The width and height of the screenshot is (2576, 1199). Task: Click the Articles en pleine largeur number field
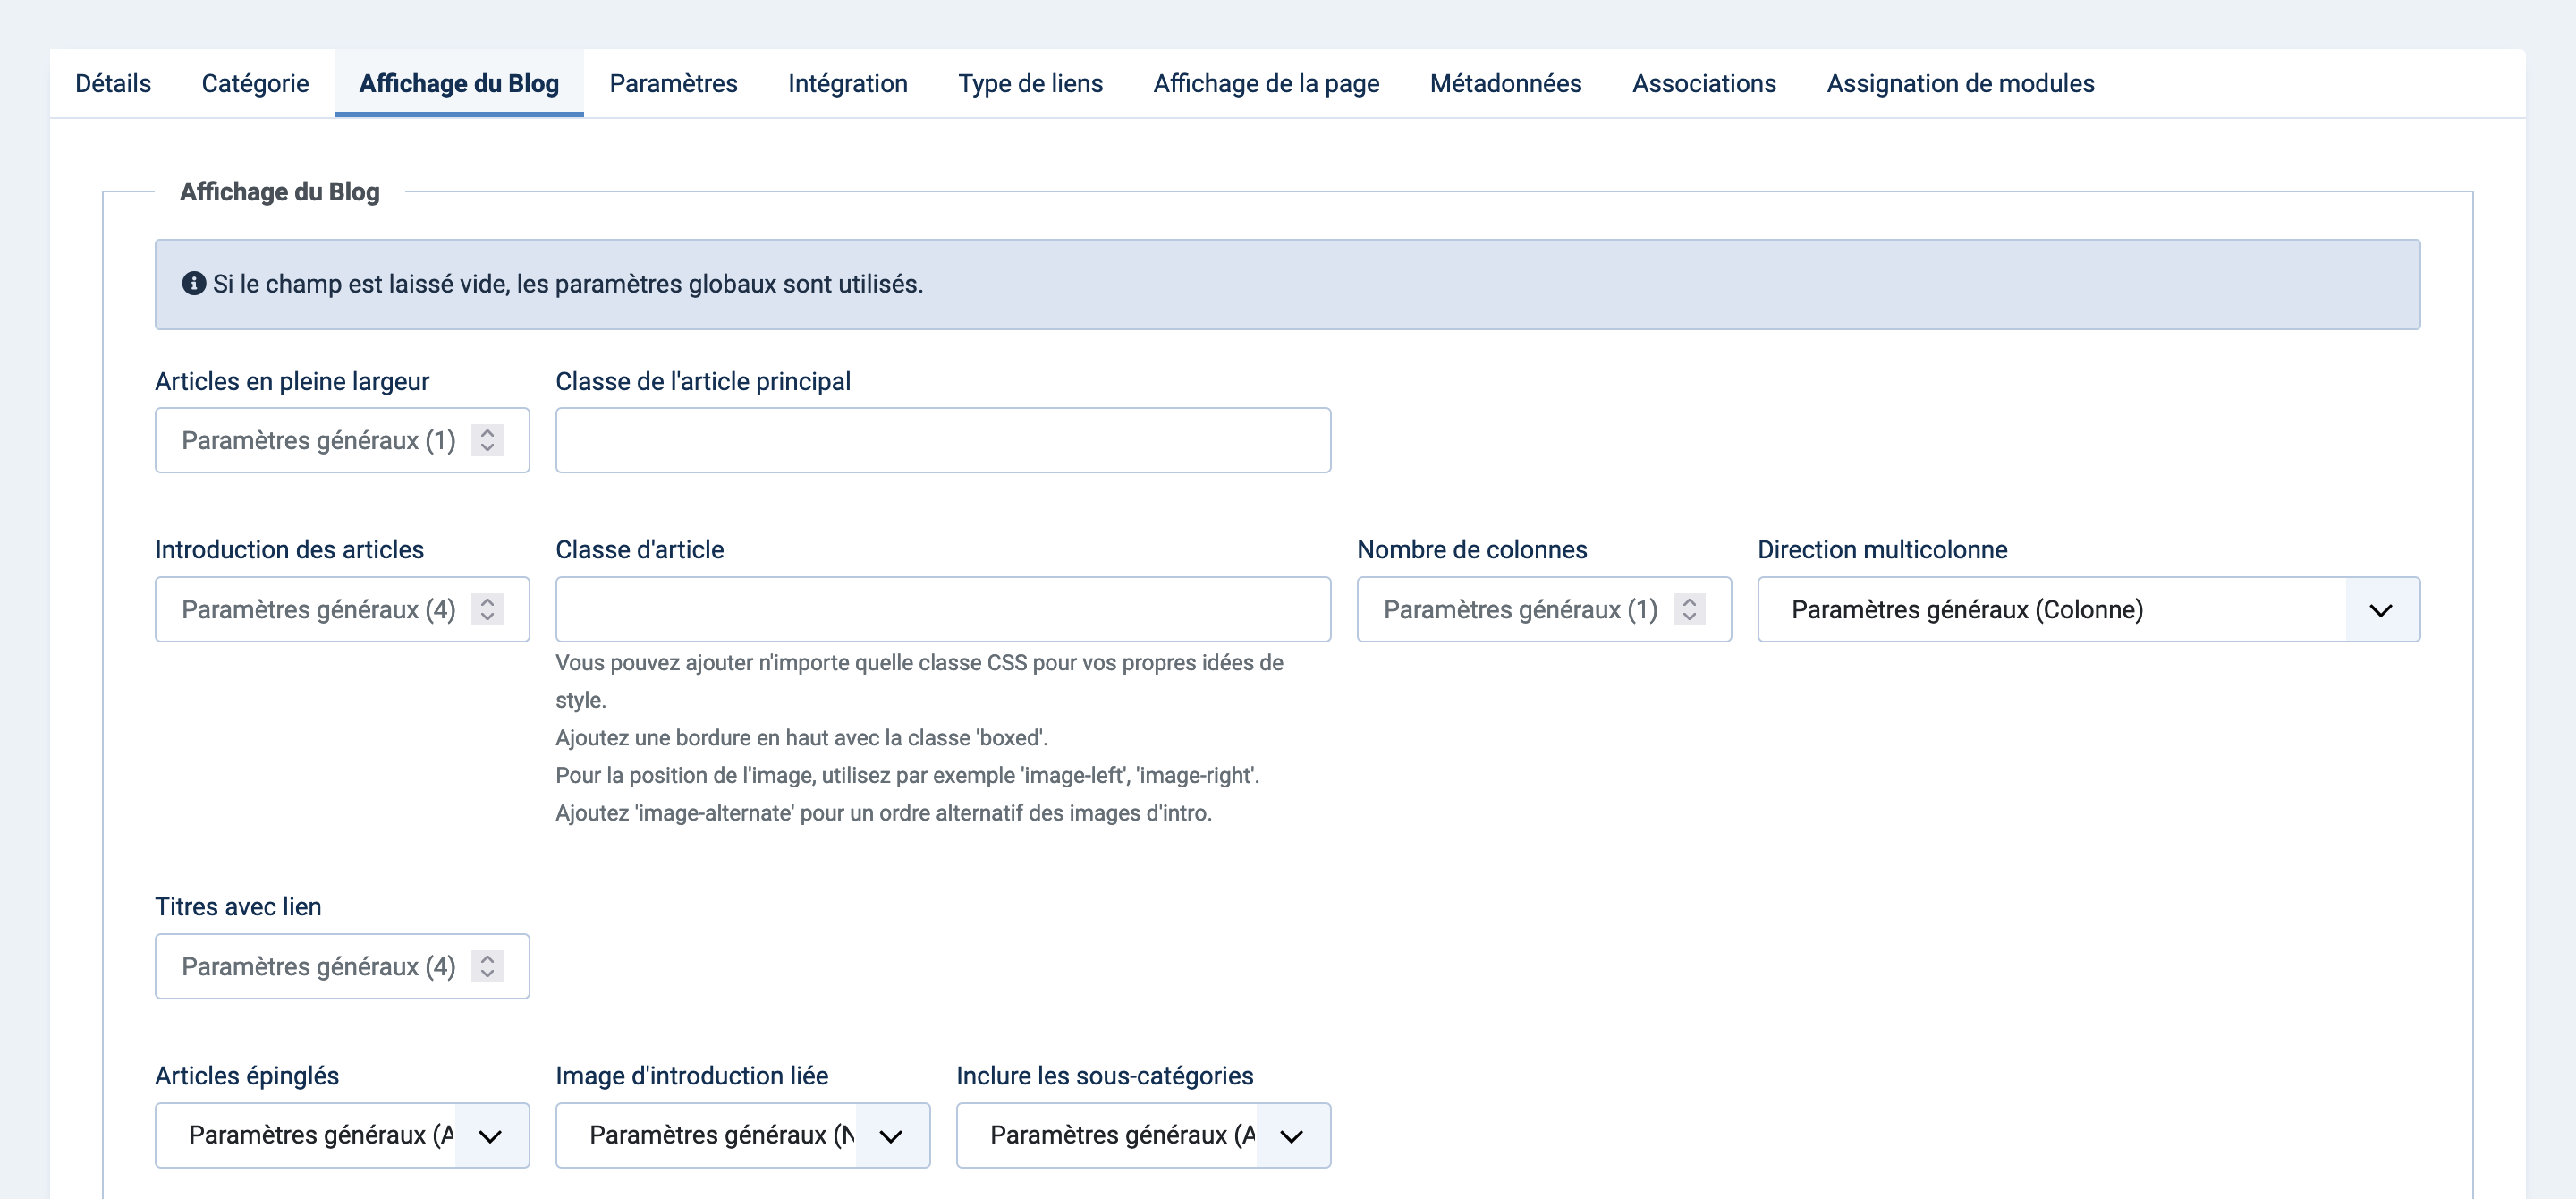[342, 440]
